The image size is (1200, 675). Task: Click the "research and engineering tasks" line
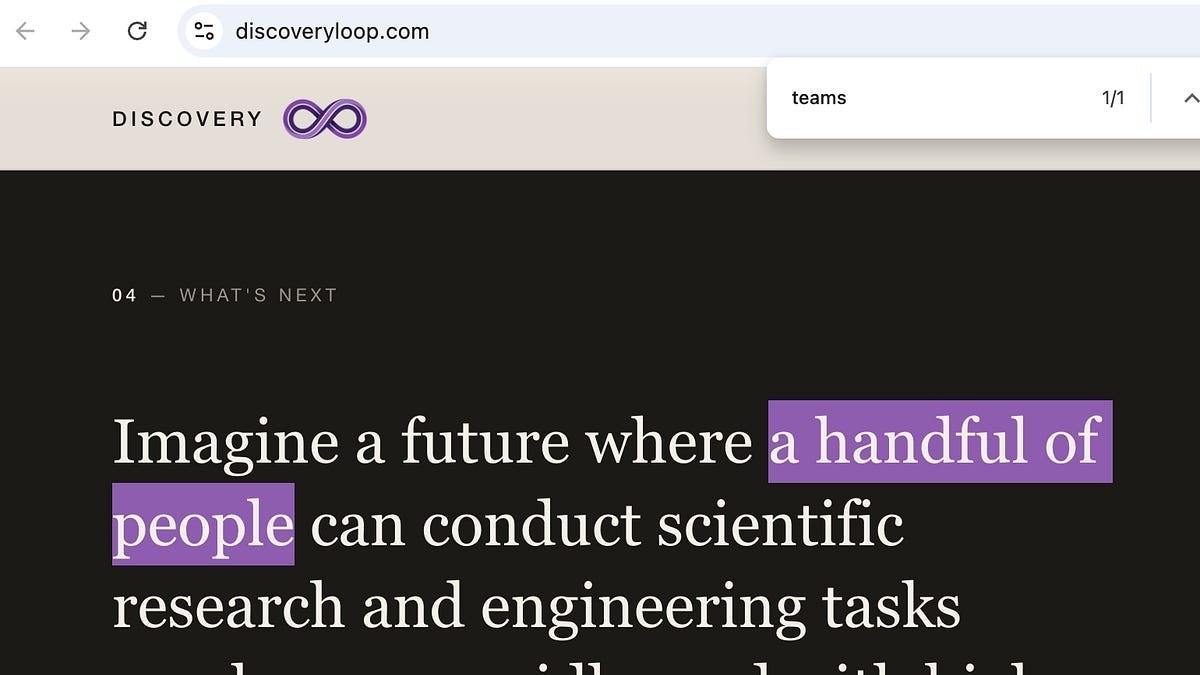(536, 607)
